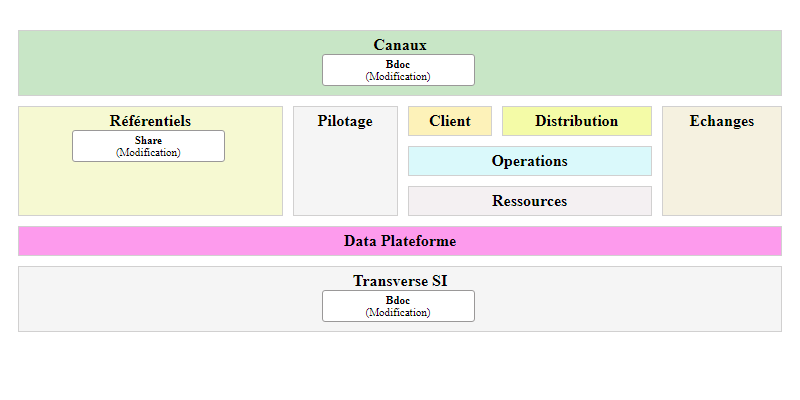Image resolution: width=800 pixels, height=400 pixels.
Task: Select the Référentiels heading text
Action: [x=150, y=121]
